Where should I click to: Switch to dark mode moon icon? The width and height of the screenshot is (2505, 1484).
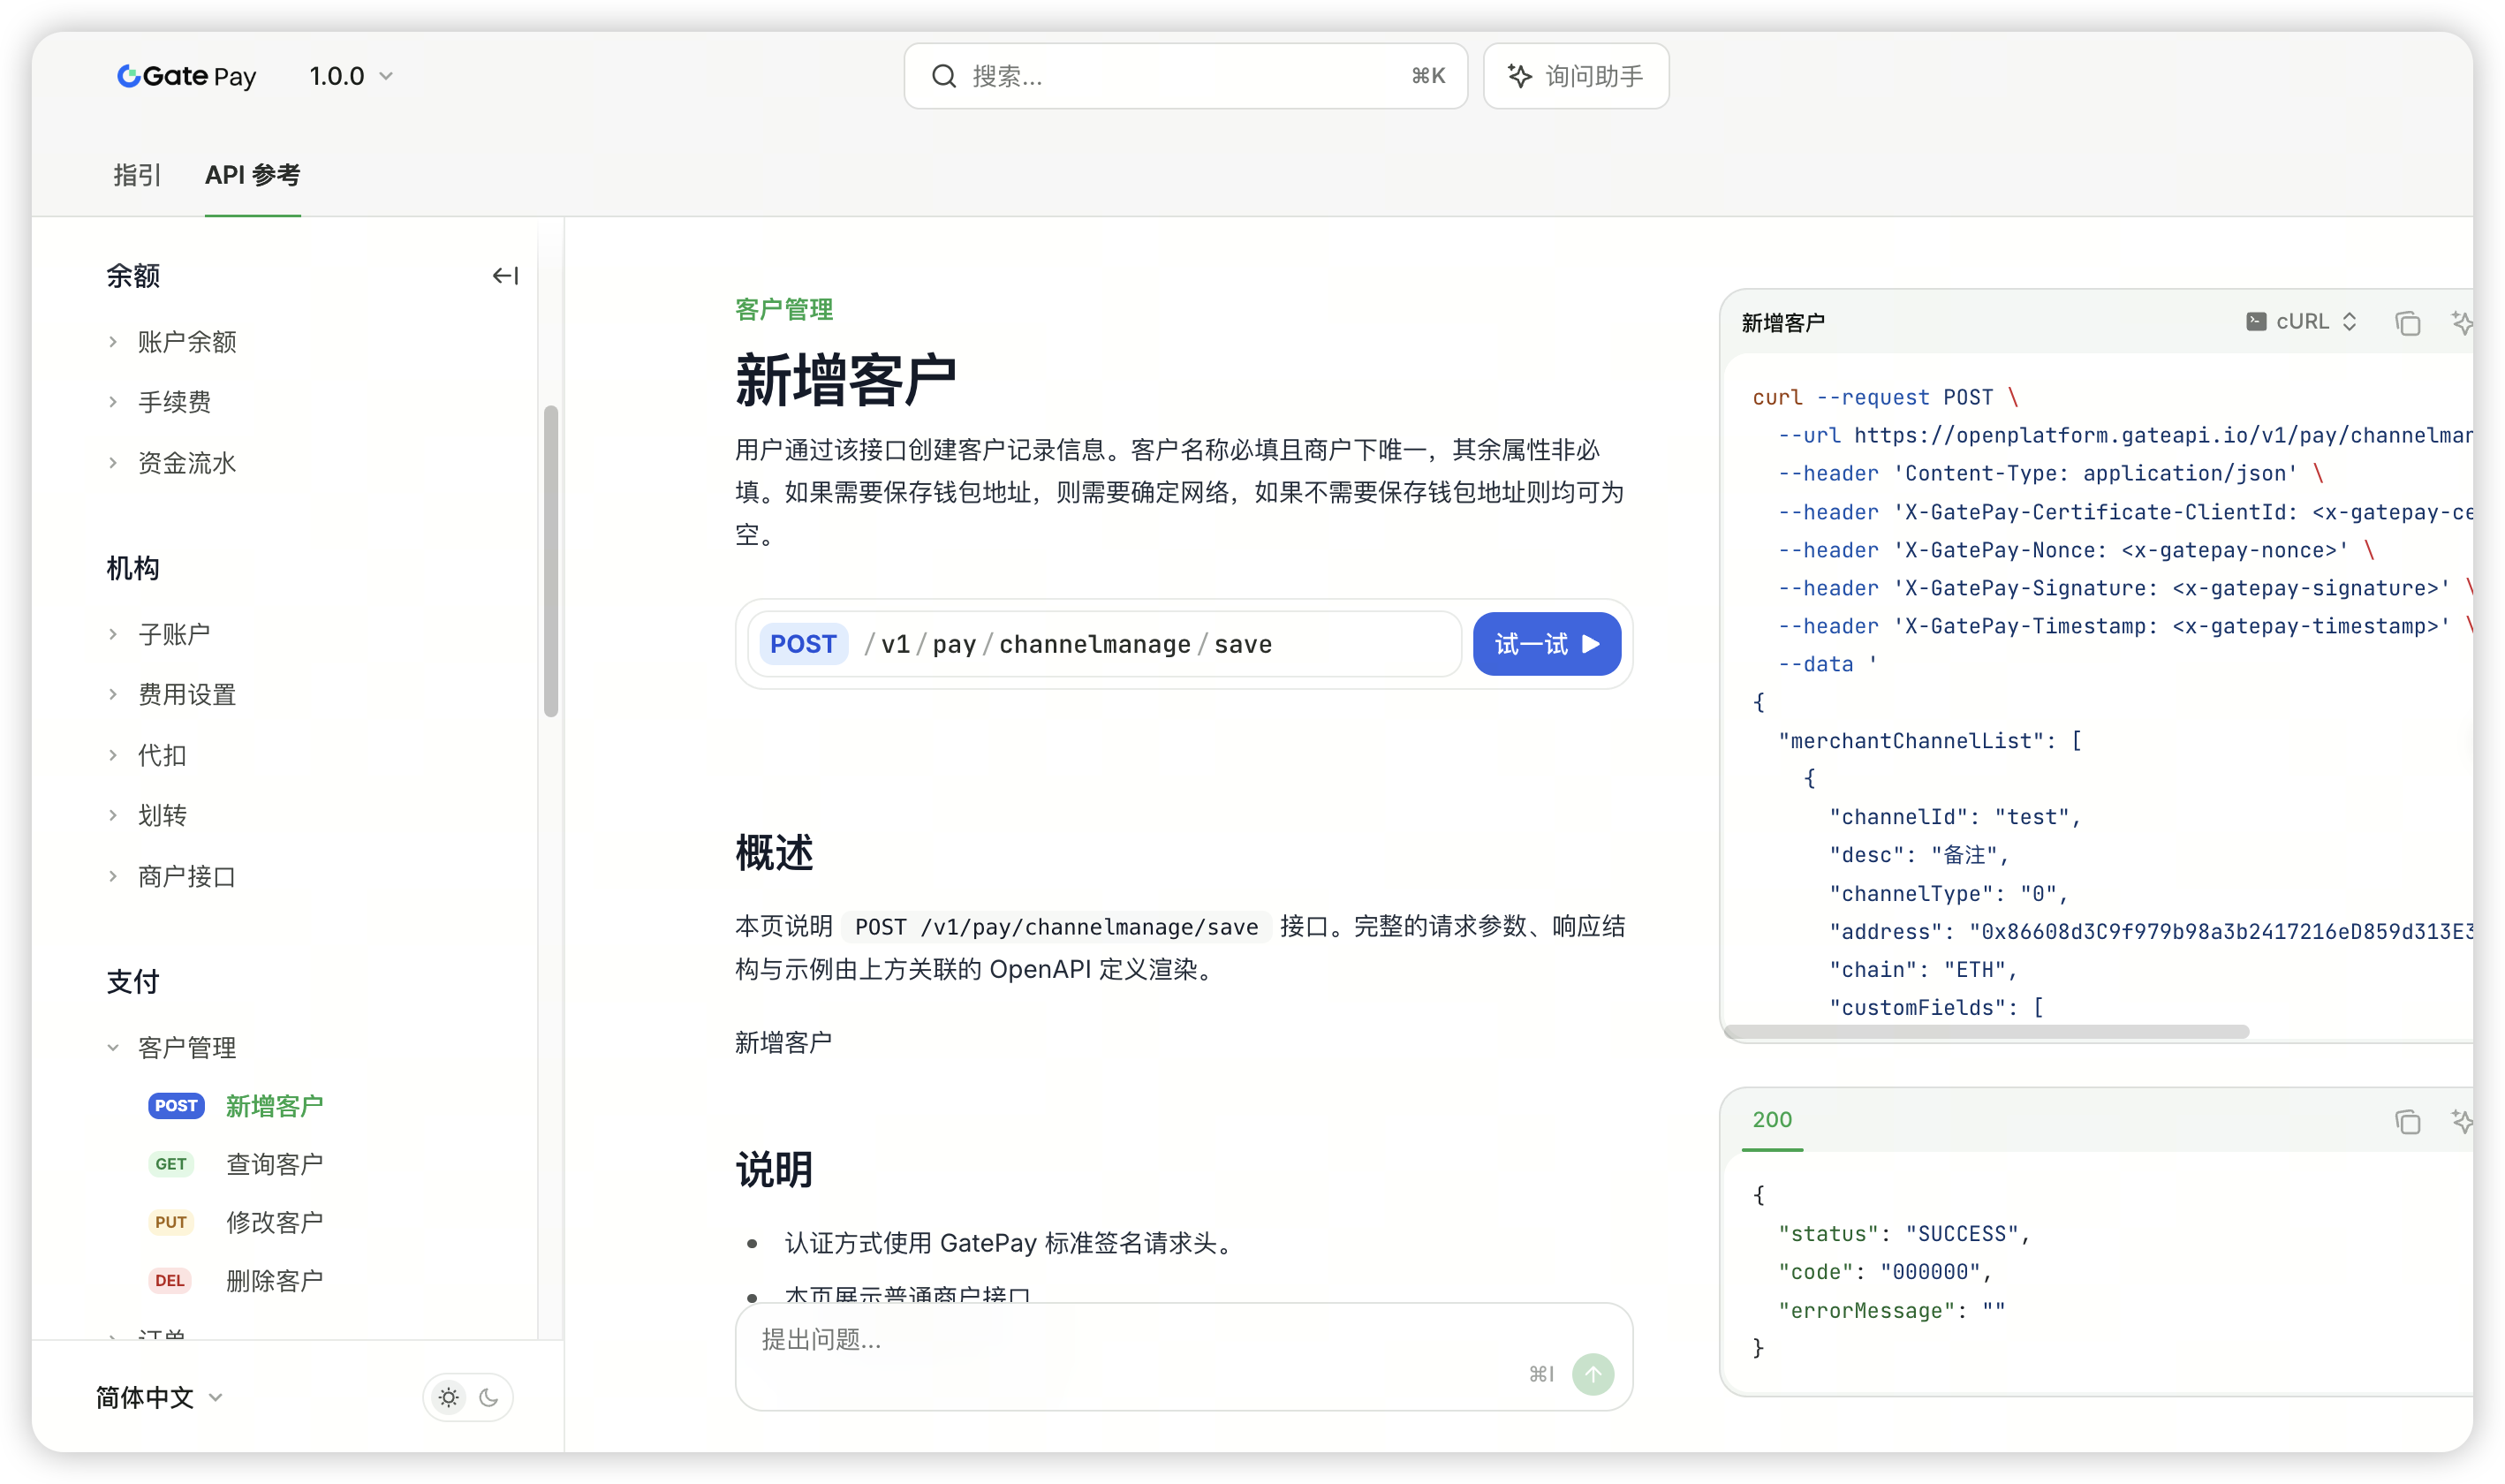pos(489,1397)
